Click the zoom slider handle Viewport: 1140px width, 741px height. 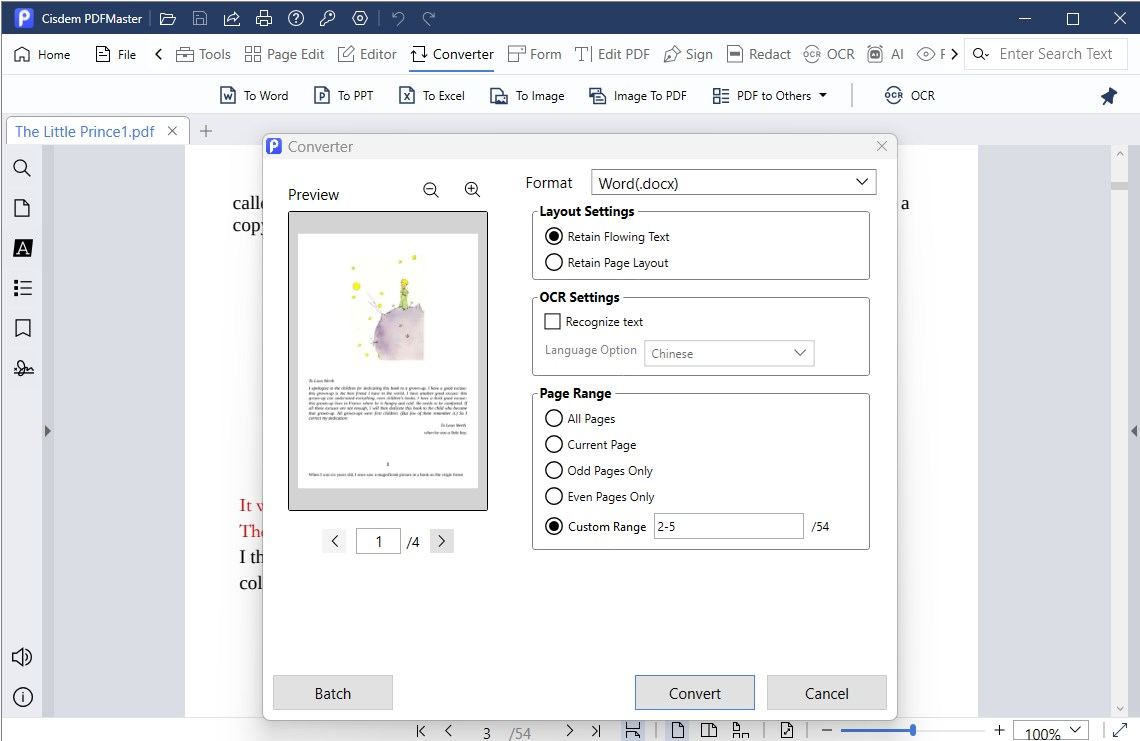pos(912,730)
